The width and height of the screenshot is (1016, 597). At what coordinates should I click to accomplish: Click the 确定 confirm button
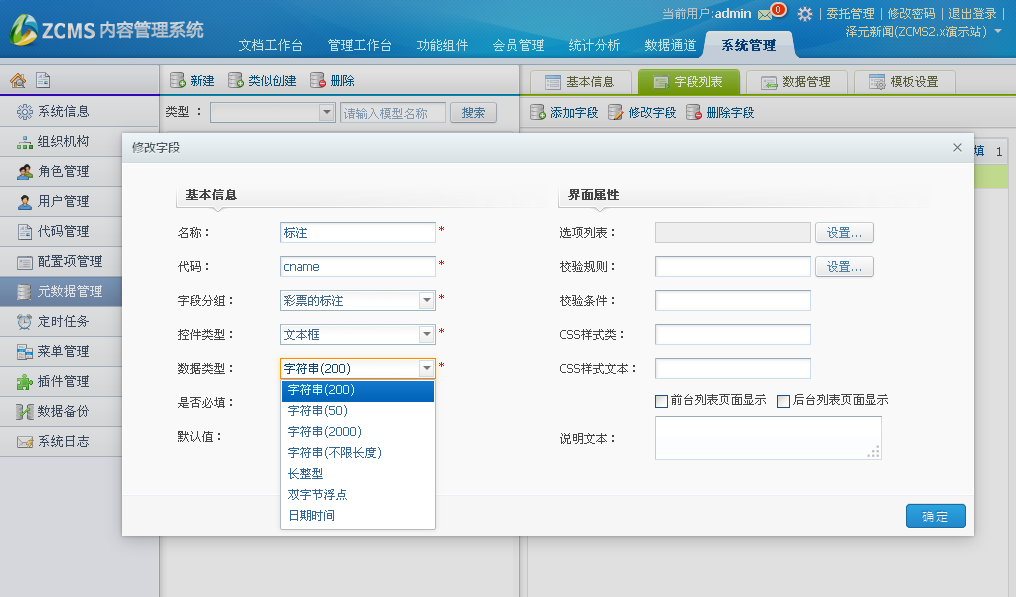(935, 516)
